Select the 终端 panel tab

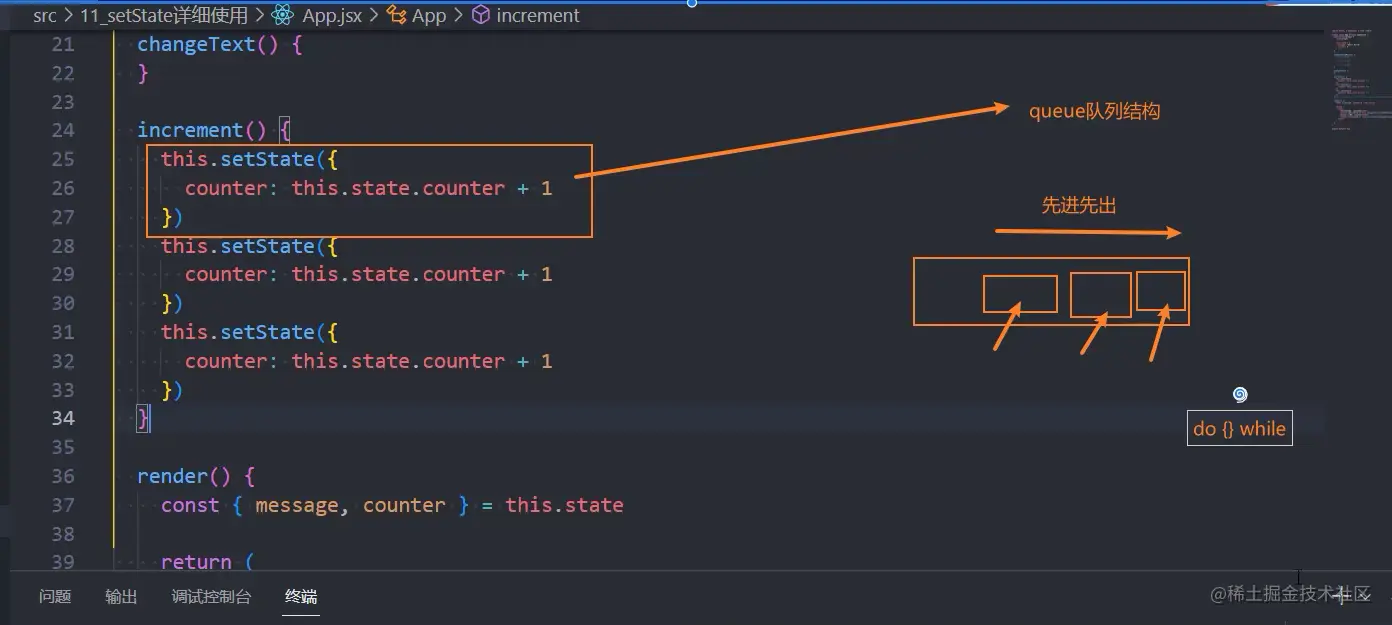(301, 596)
